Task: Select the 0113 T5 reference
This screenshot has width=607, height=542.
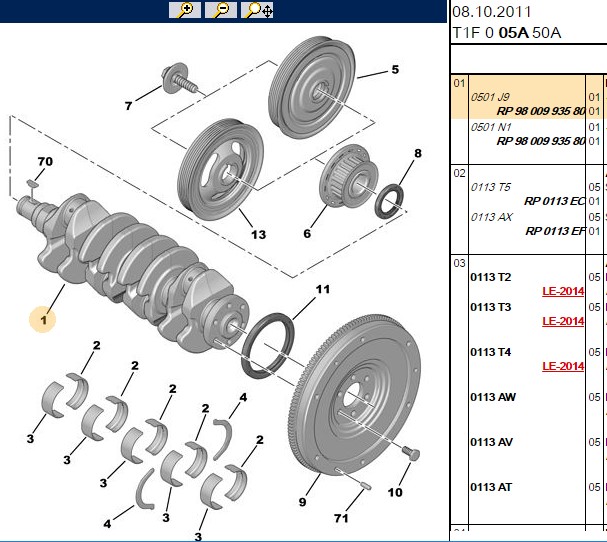Action: (x=490, y=187)
